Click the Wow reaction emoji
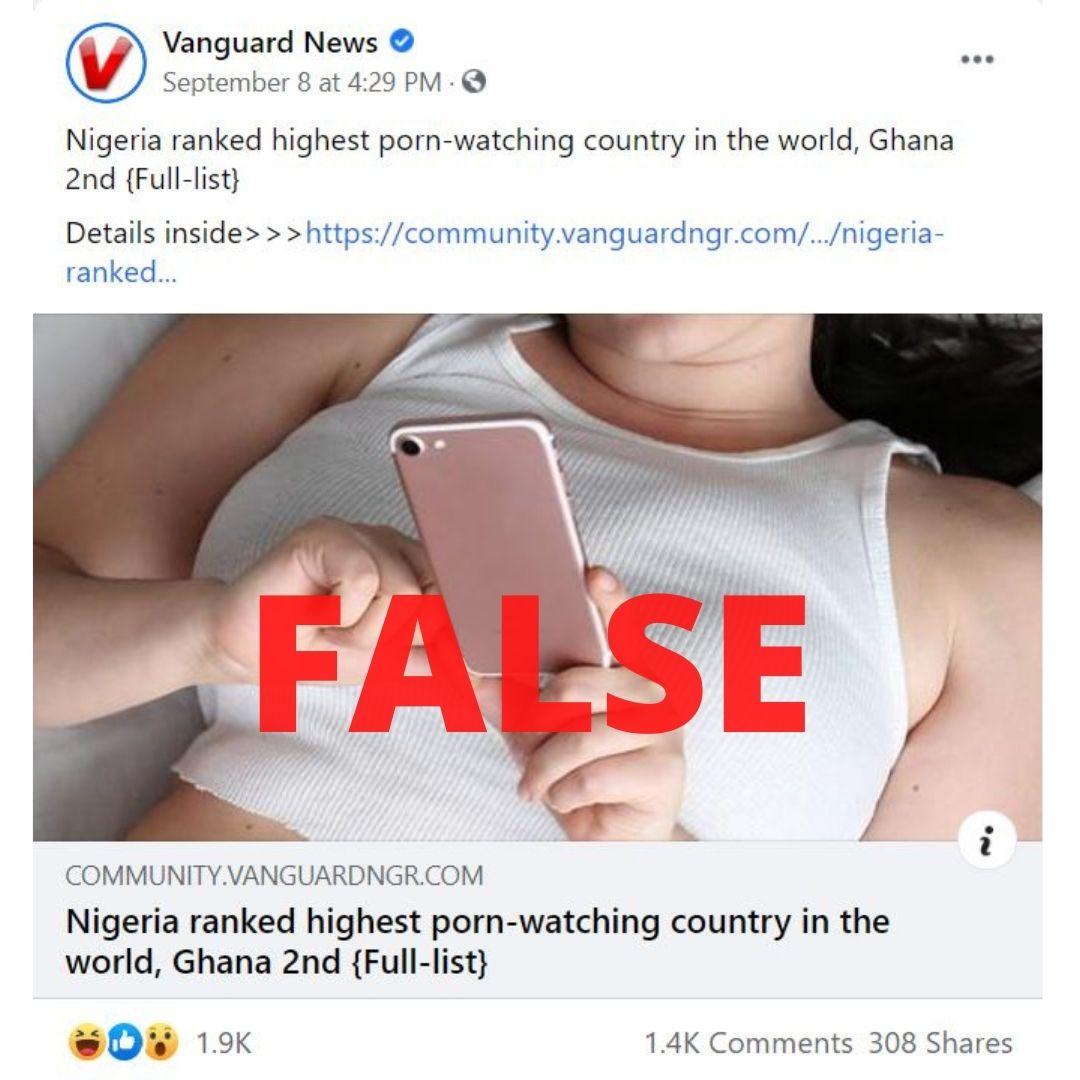This screenshot has width=1080, height=1080. coord(161,1042)
